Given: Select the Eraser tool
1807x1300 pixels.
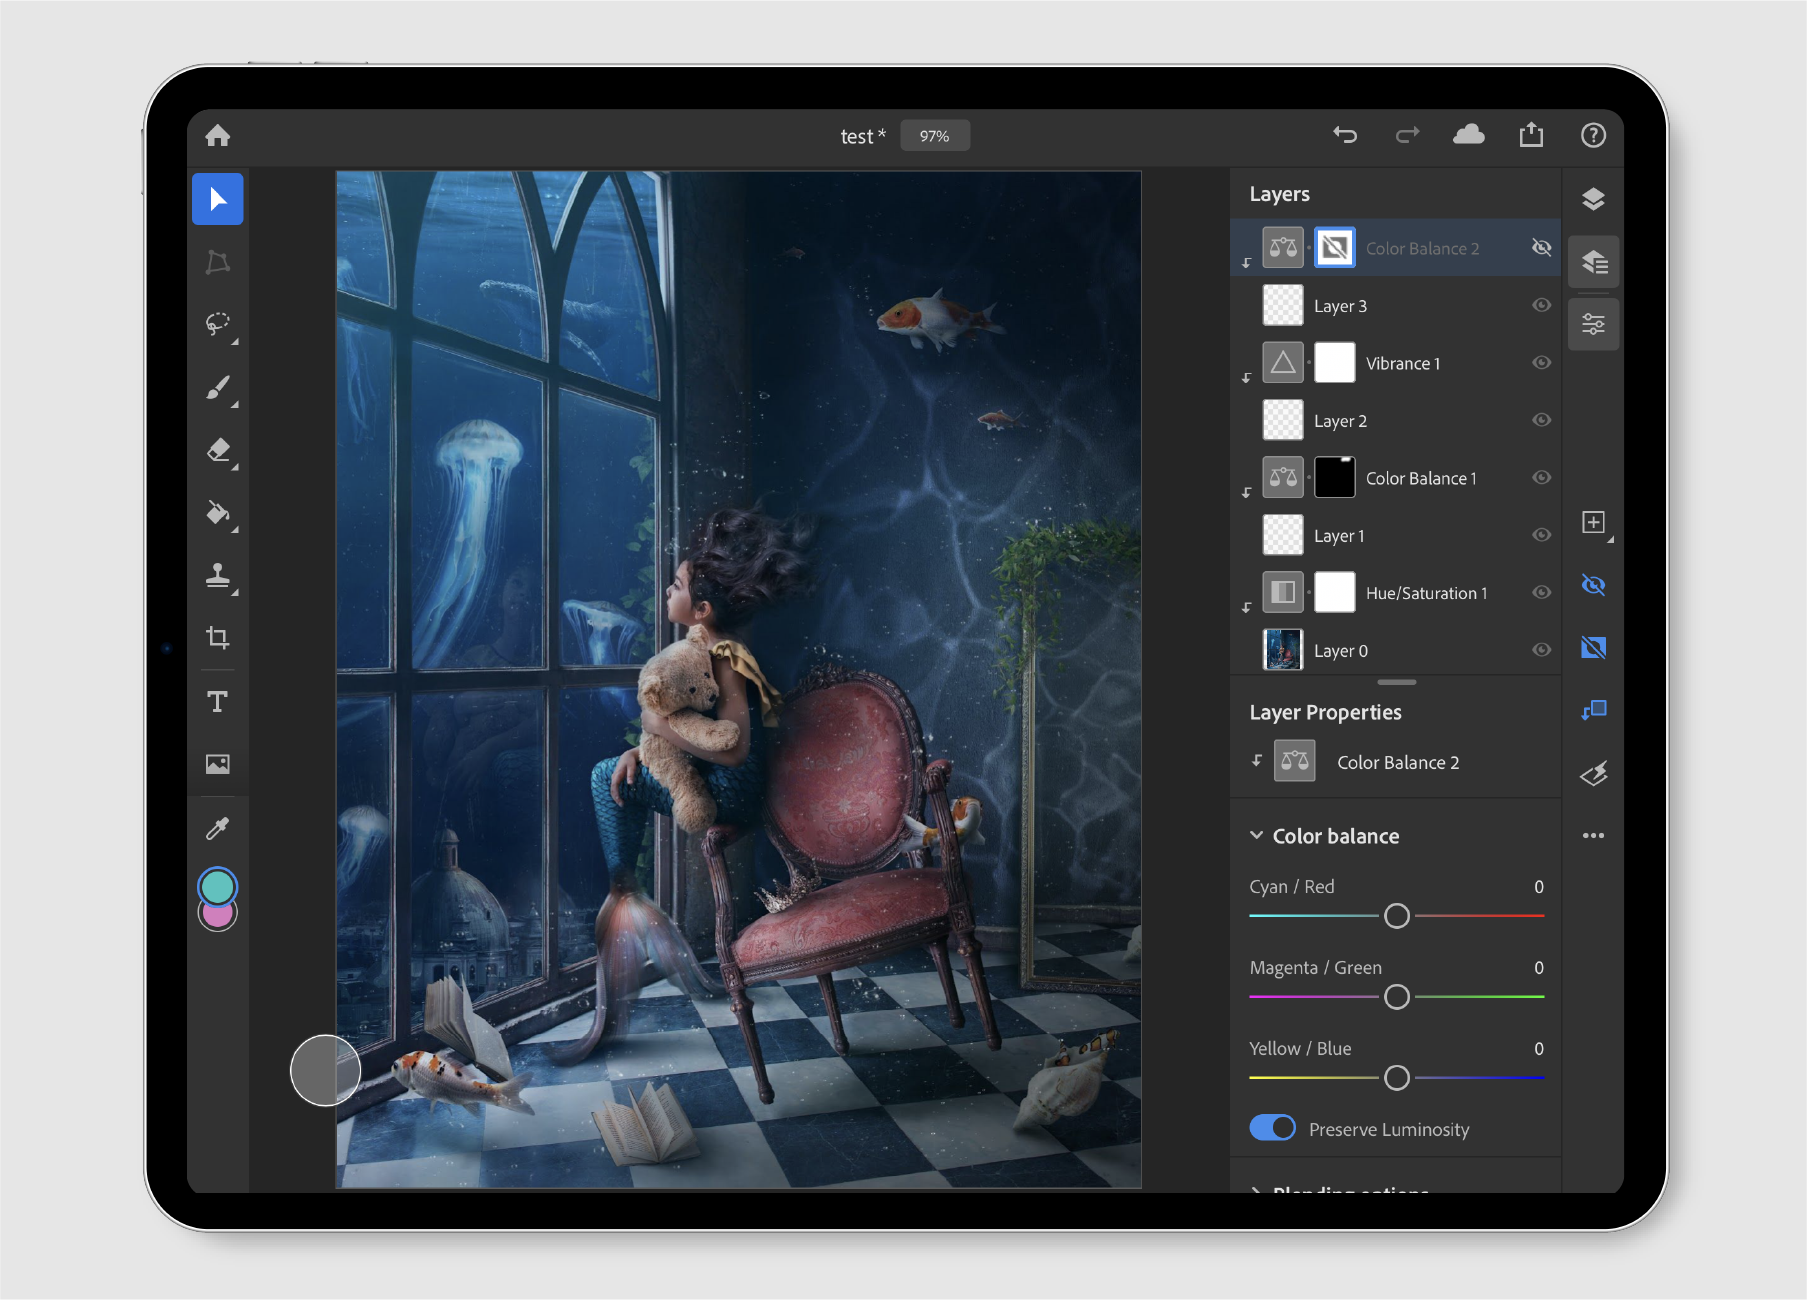Looking at the screenshot, I should point(217,451).
